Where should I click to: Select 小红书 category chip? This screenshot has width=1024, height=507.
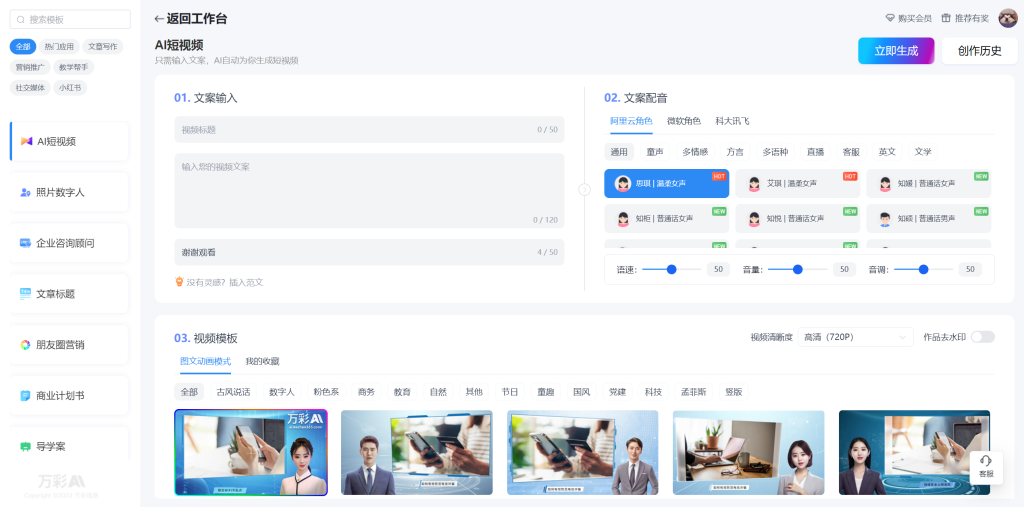(x=70, y=88)
